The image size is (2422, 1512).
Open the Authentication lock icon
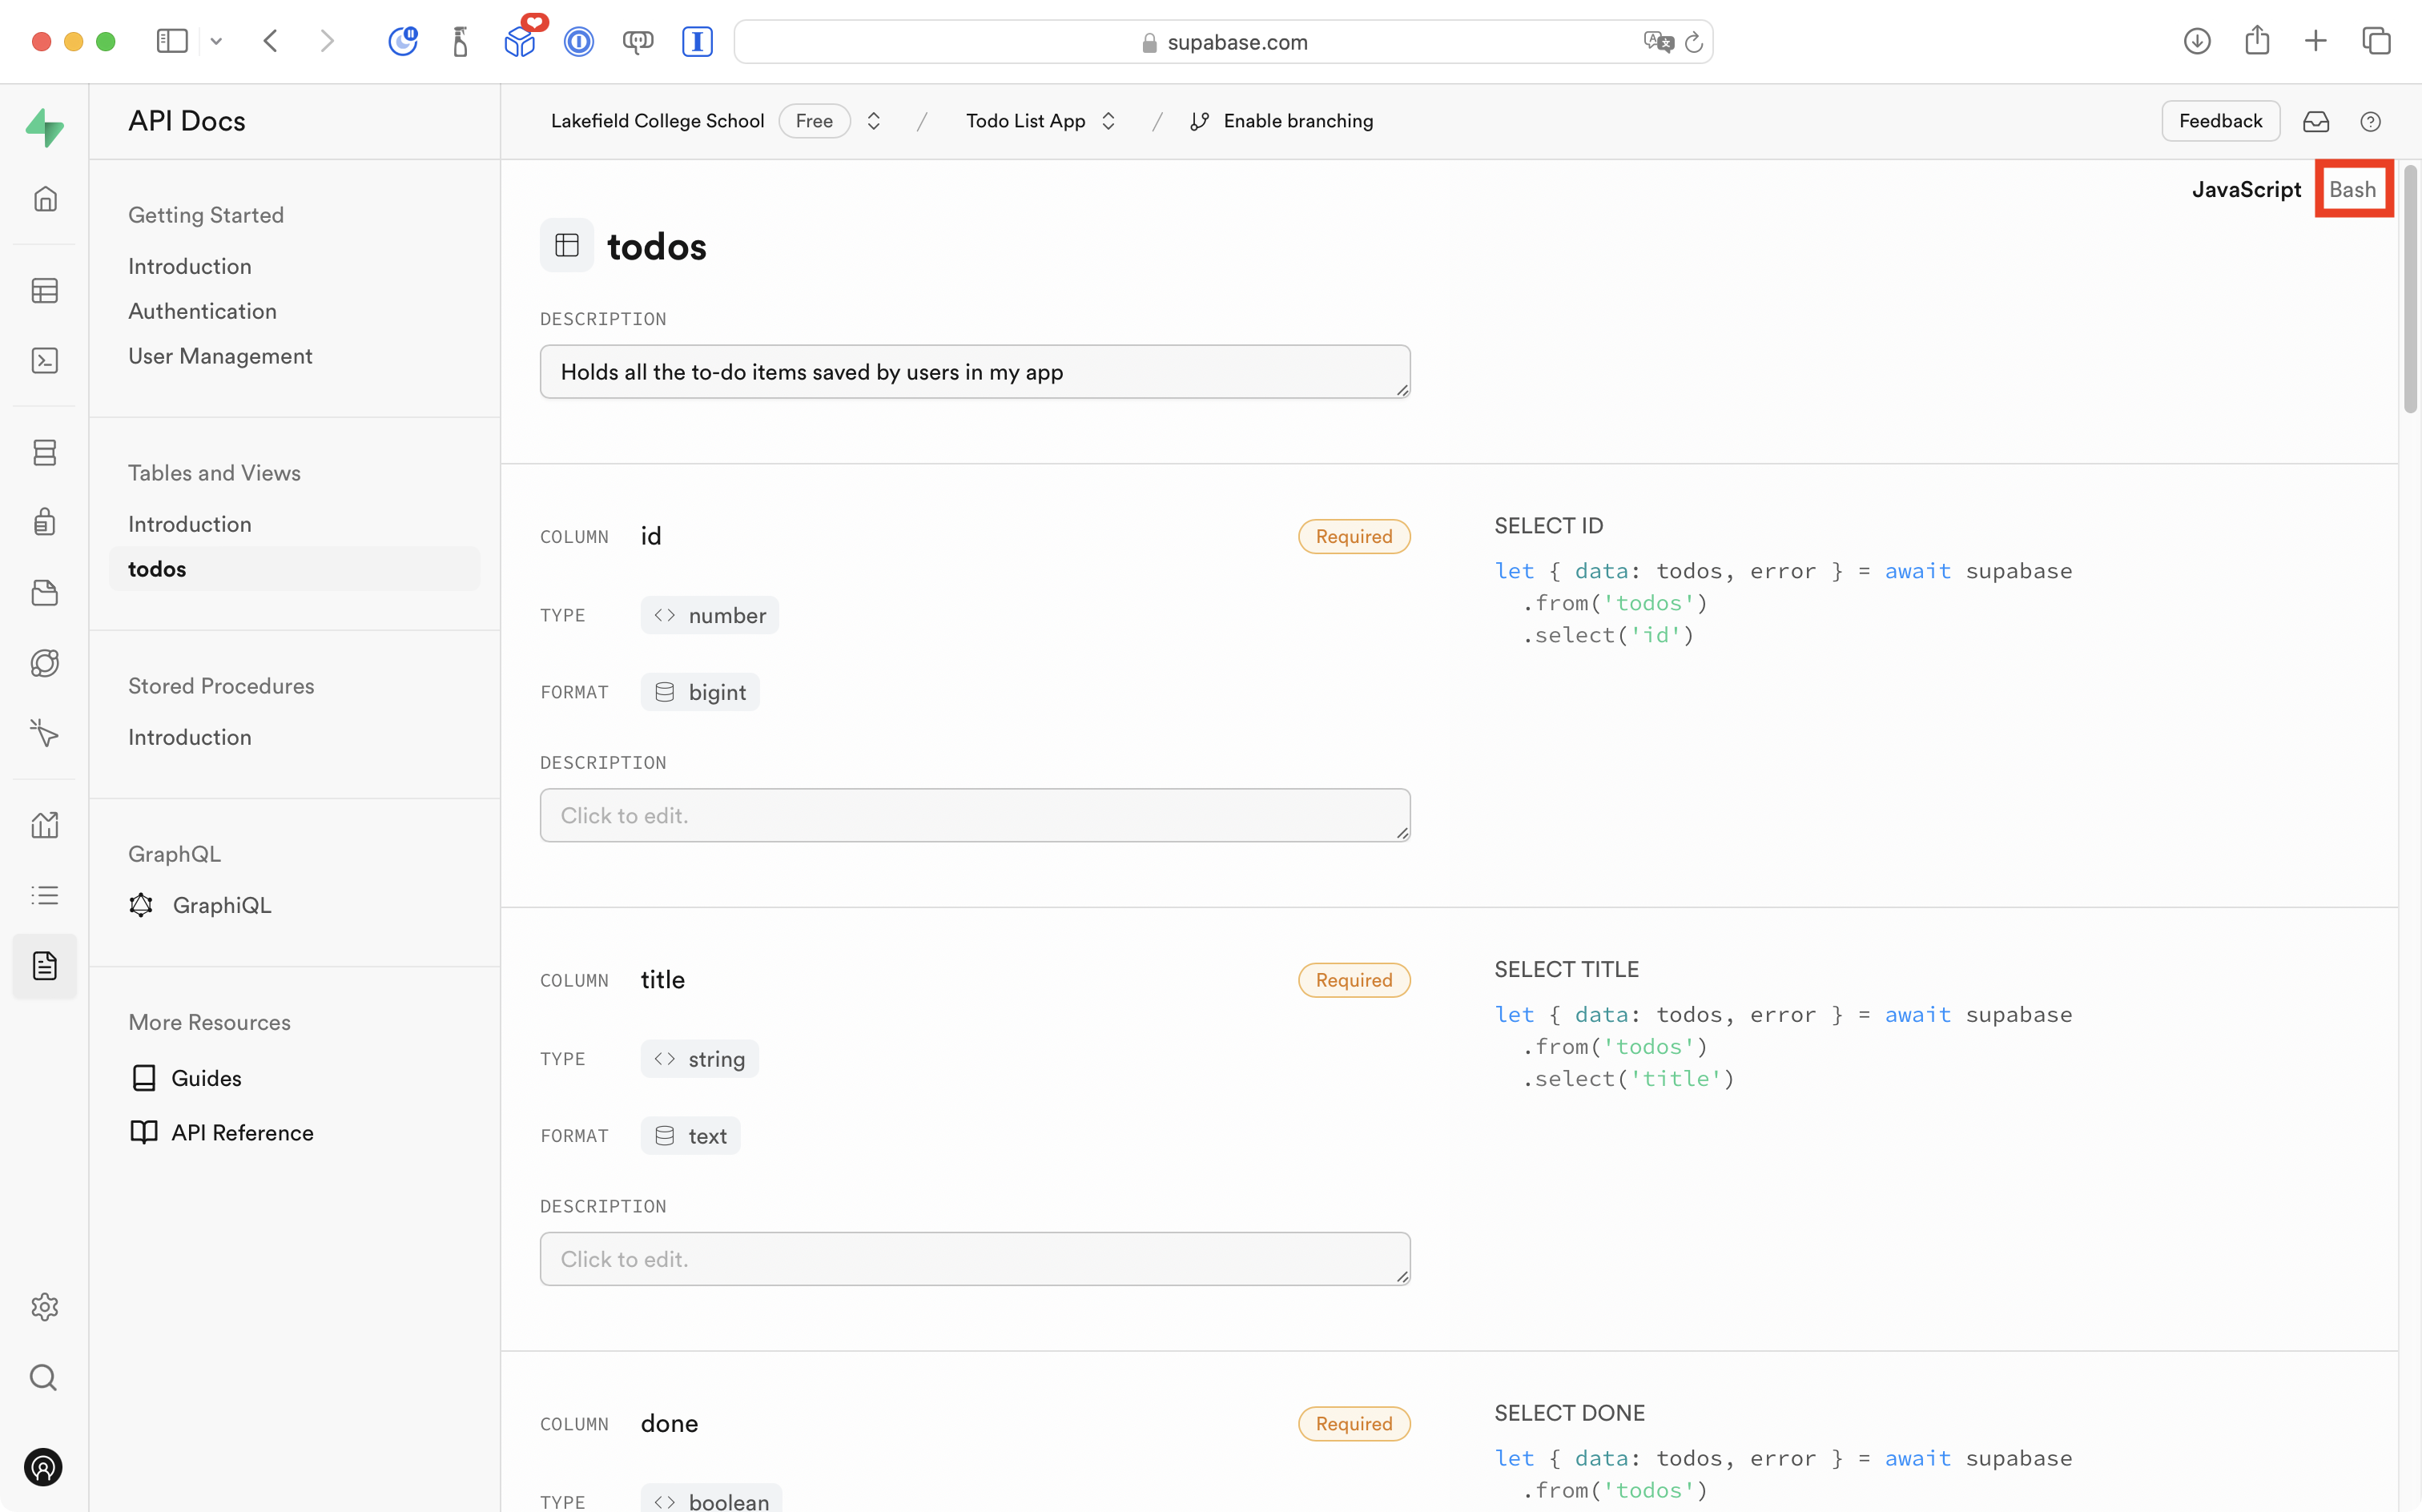[x=45, y=522]
